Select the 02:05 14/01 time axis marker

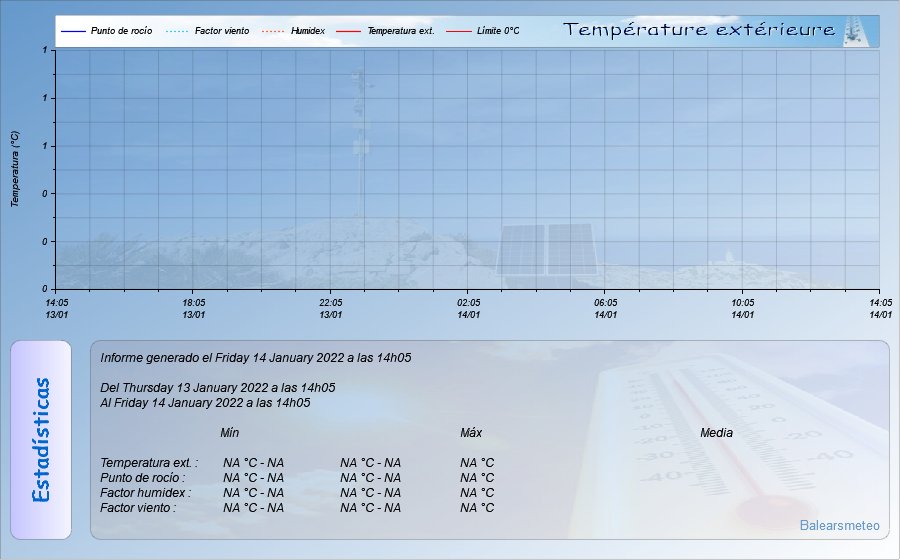(x=468, y=308)
